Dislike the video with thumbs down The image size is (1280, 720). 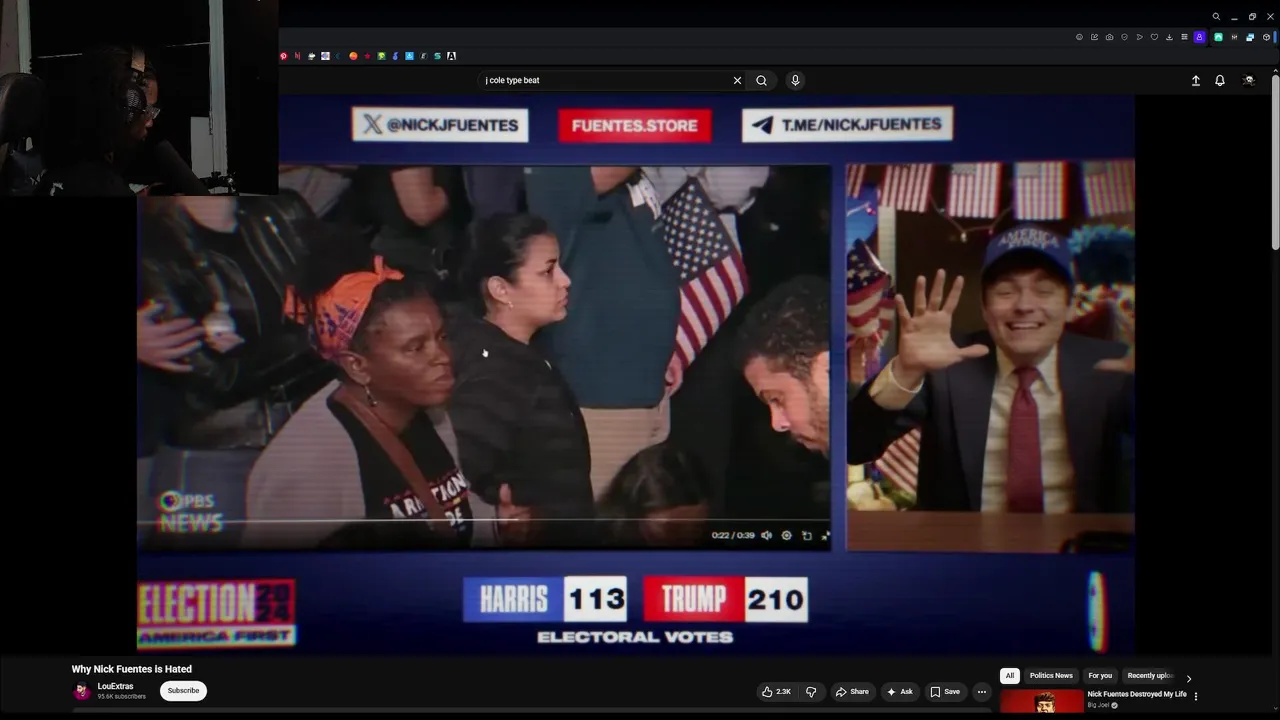(x=811, y=691)
